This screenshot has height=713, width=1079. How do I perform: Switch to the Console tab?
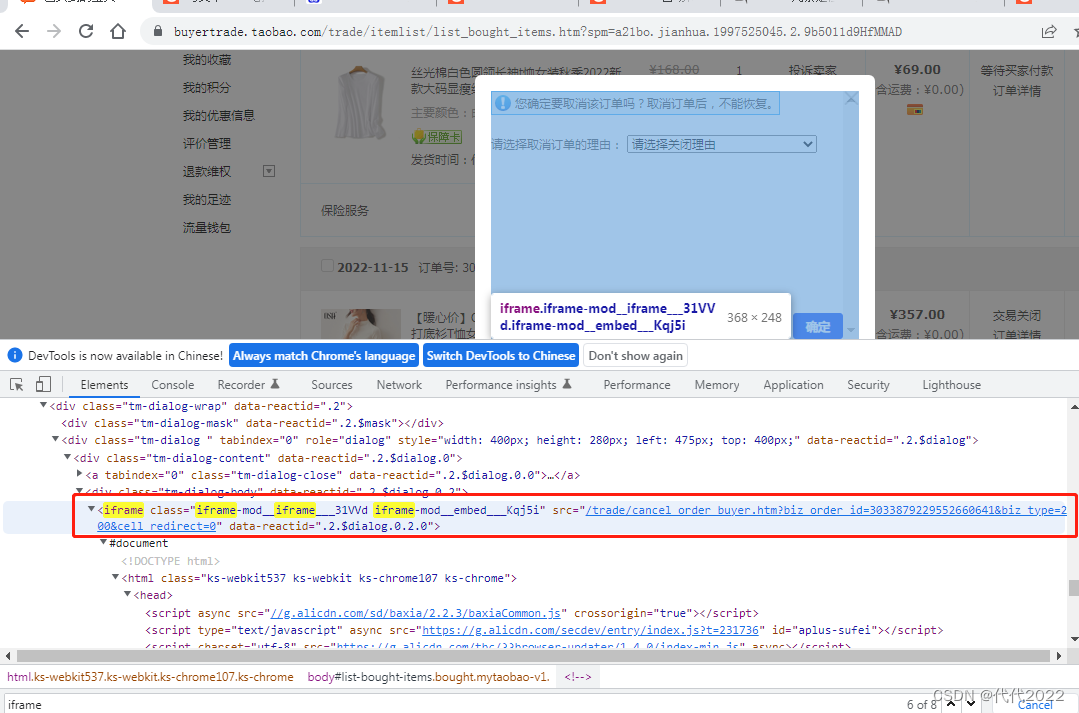point(172,384)
